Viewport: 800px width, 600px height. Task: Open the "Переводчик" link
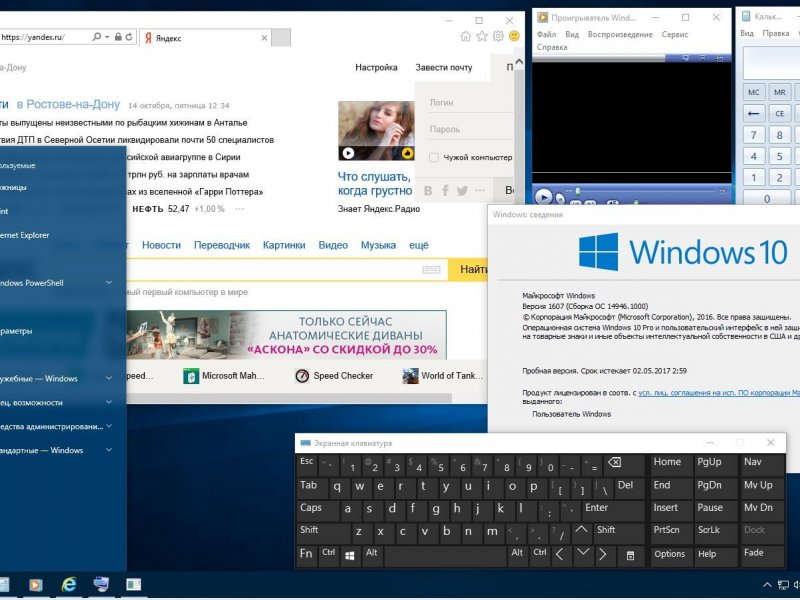(x=222, y=245)
